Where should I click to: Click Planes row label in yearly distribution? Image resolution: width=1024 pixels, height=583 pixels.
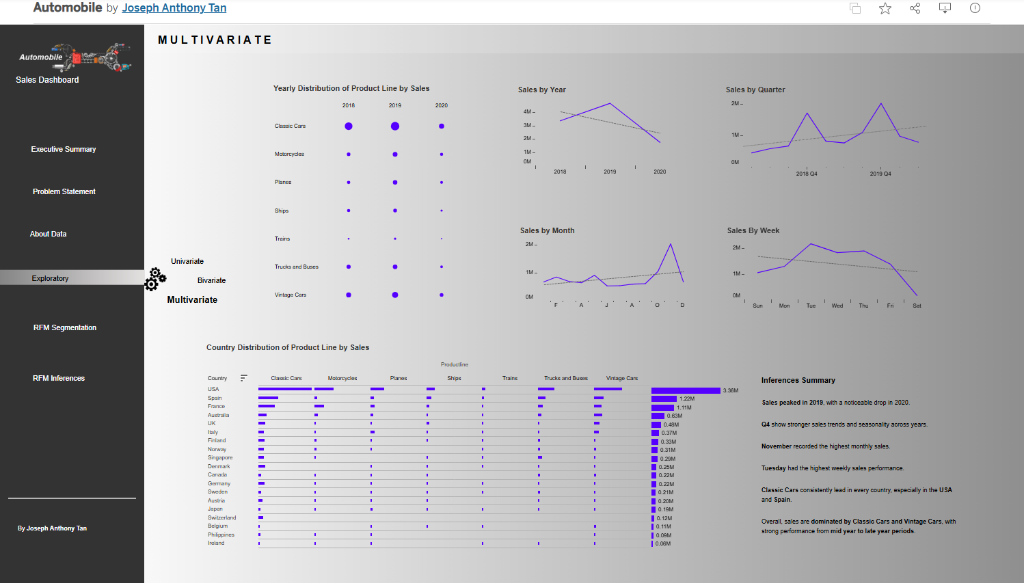click(283, 182)
